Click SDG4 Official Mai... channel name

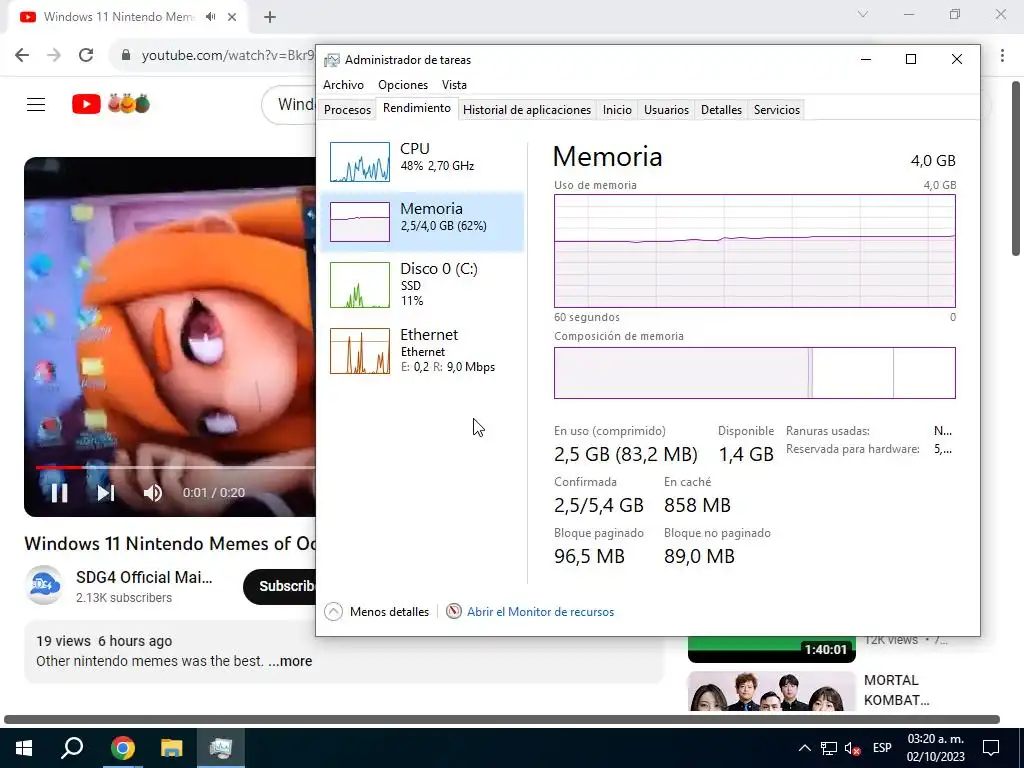[144, 577]
